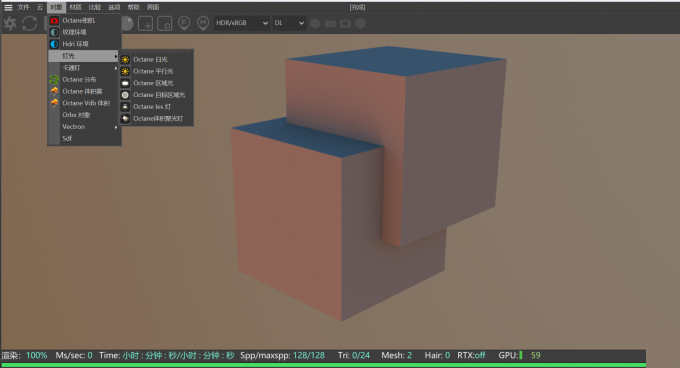
Task: Click the gray rectangle icon in the toolbar
Action: coord(330,24)
